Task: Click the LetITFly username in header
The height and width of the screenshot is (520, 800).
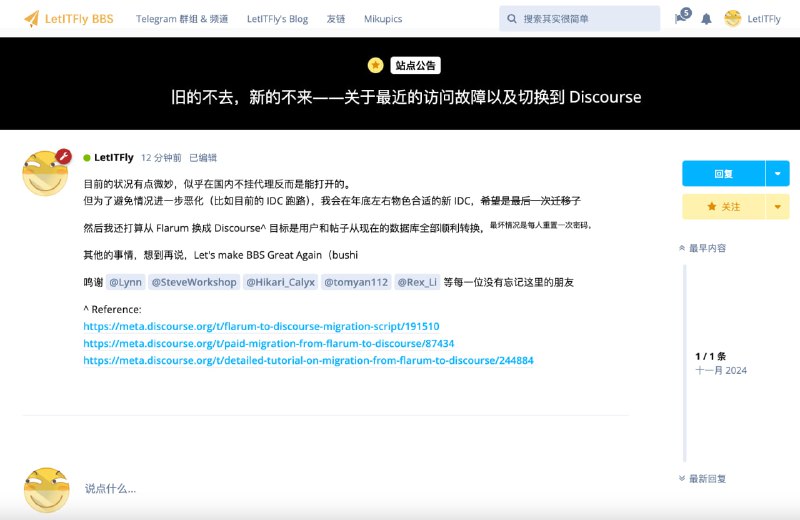Action: (x=764, y=19)
